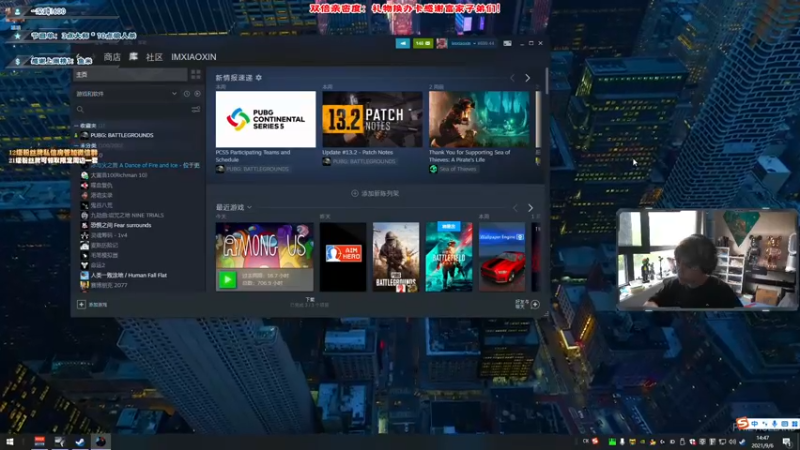Open the Windows Start button

tap(9, 441)
